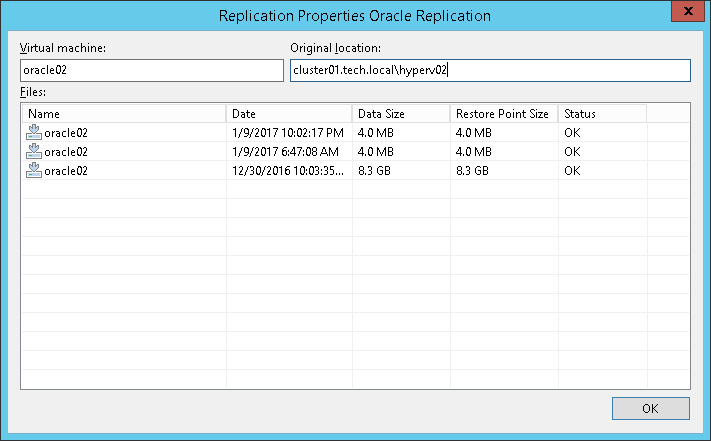Click the 8.3 GB restore point size cell
This screenshot has height=441, width=711.
tap(472, 170)
